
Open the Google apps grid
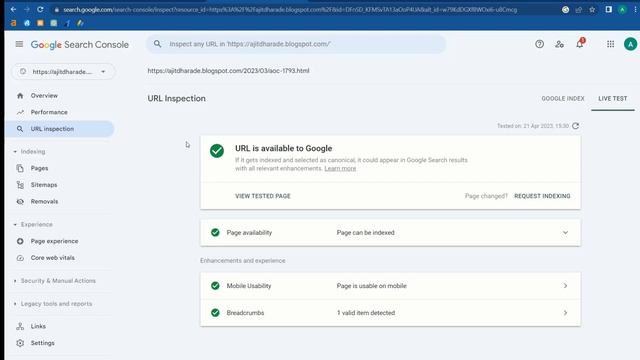(610, 44)
